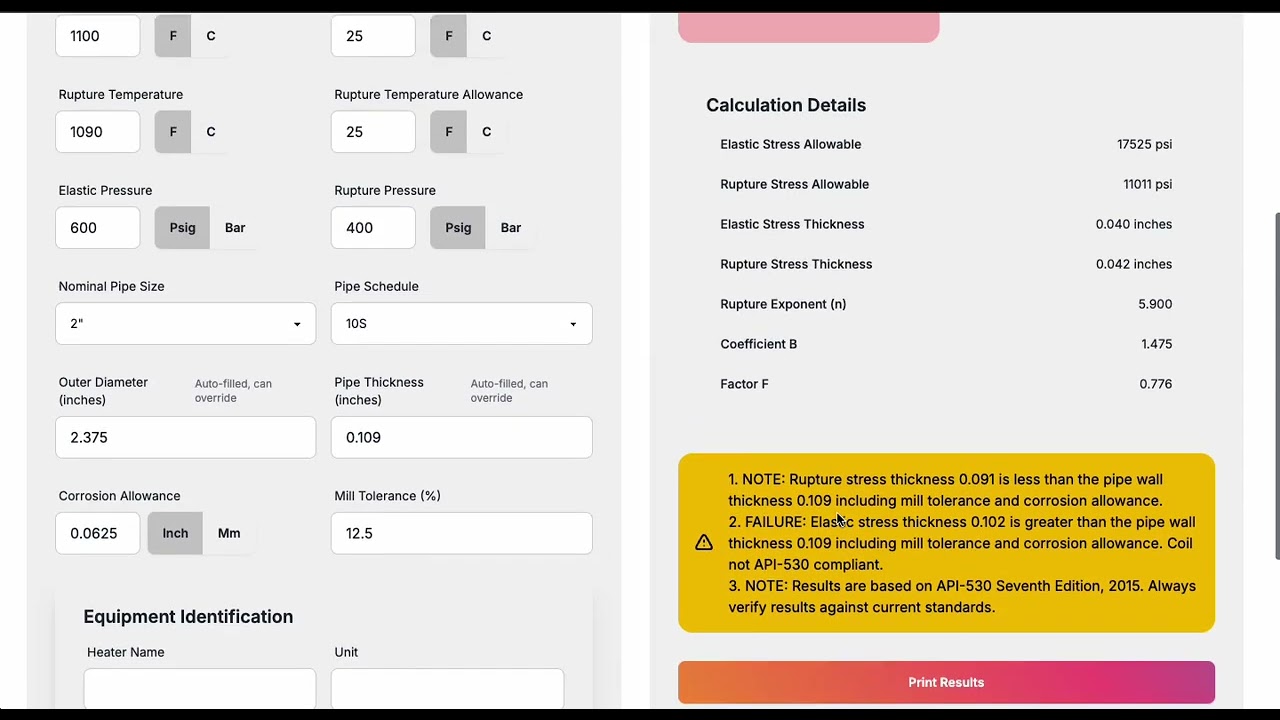Select C unit beside the 1100 field
1280x720 pixels.
(211, 36)
